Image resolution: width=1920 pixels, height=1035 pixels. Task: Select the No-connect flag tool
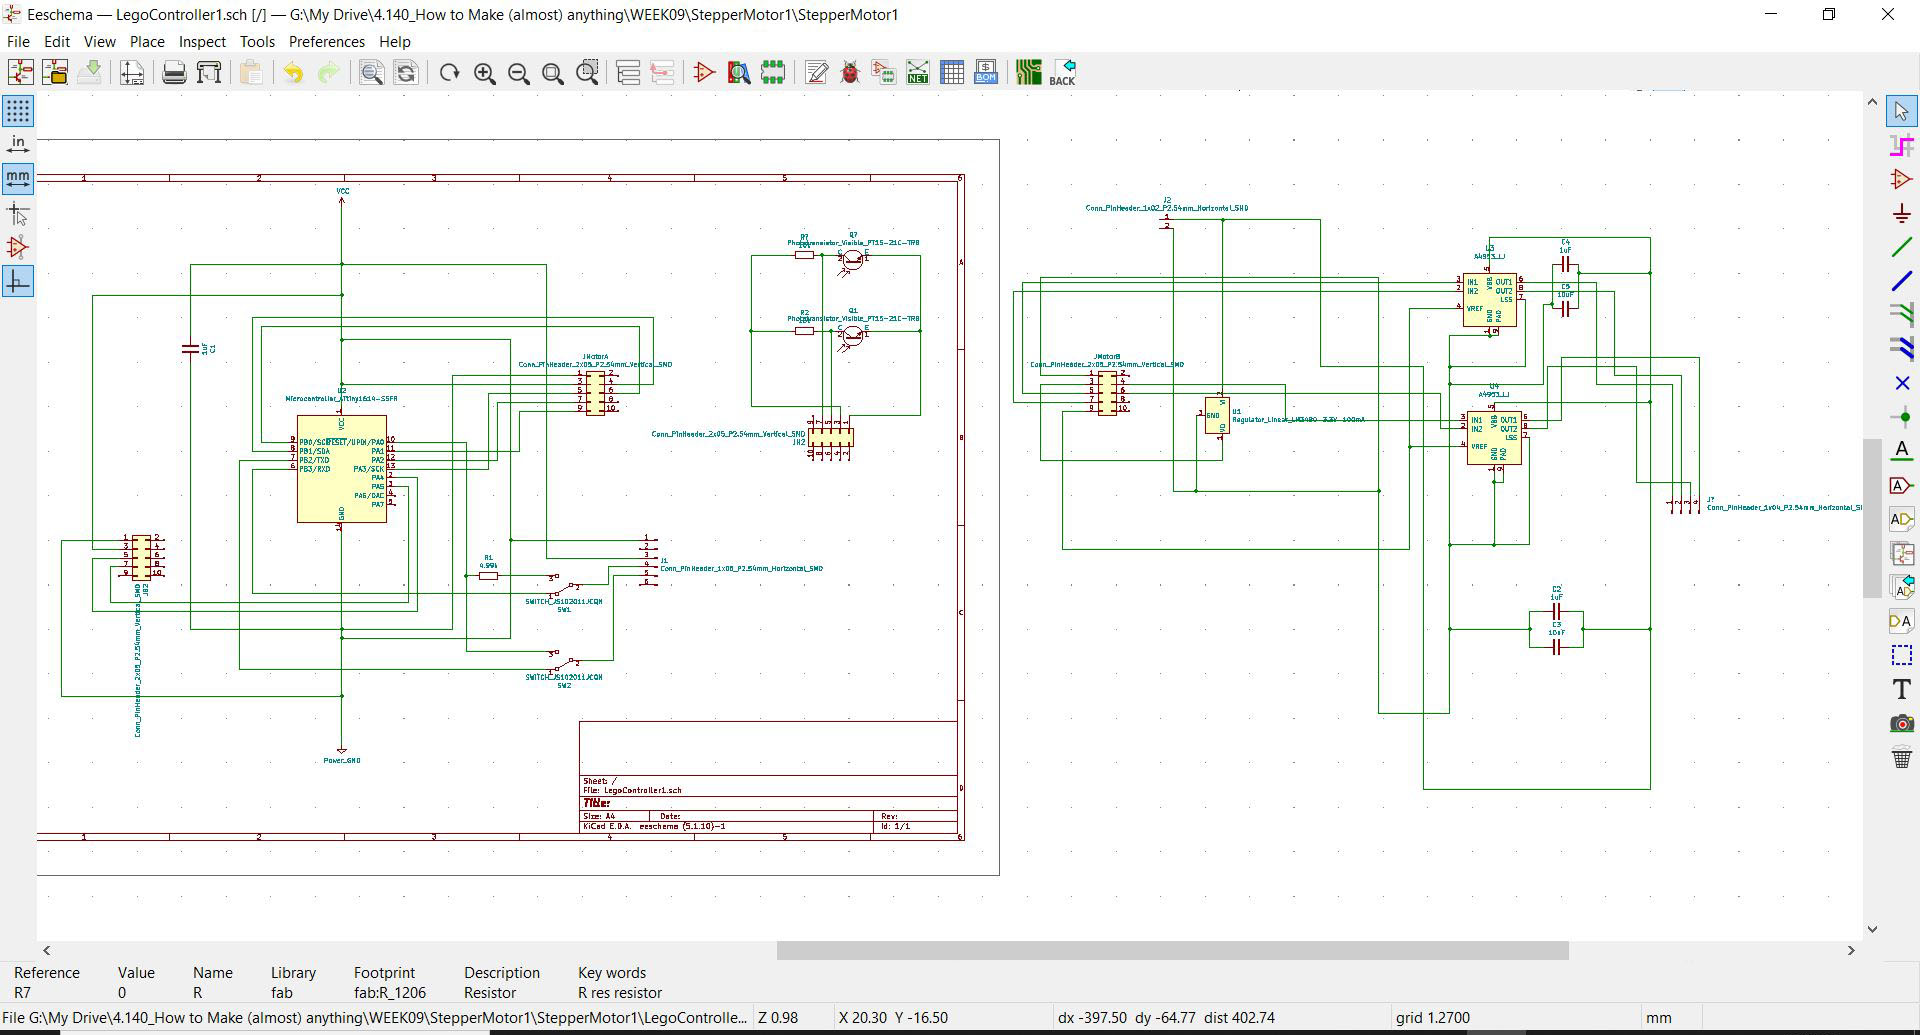1901,383
